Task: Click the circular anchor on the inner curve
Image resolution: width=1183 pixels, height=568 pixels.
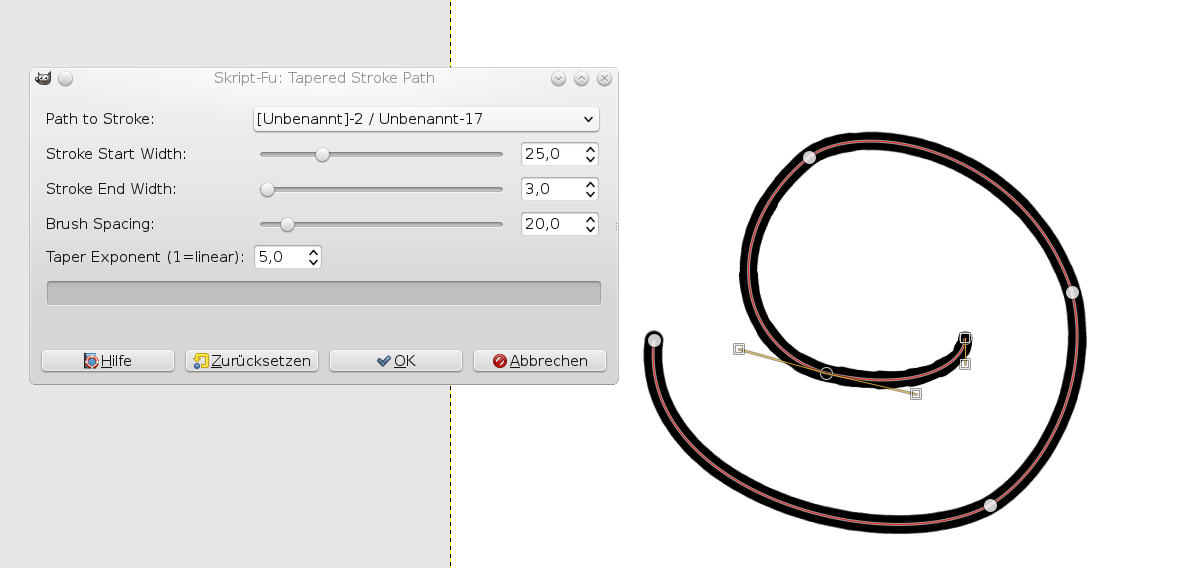Action: pyautogui.click(x=826, y=373)
